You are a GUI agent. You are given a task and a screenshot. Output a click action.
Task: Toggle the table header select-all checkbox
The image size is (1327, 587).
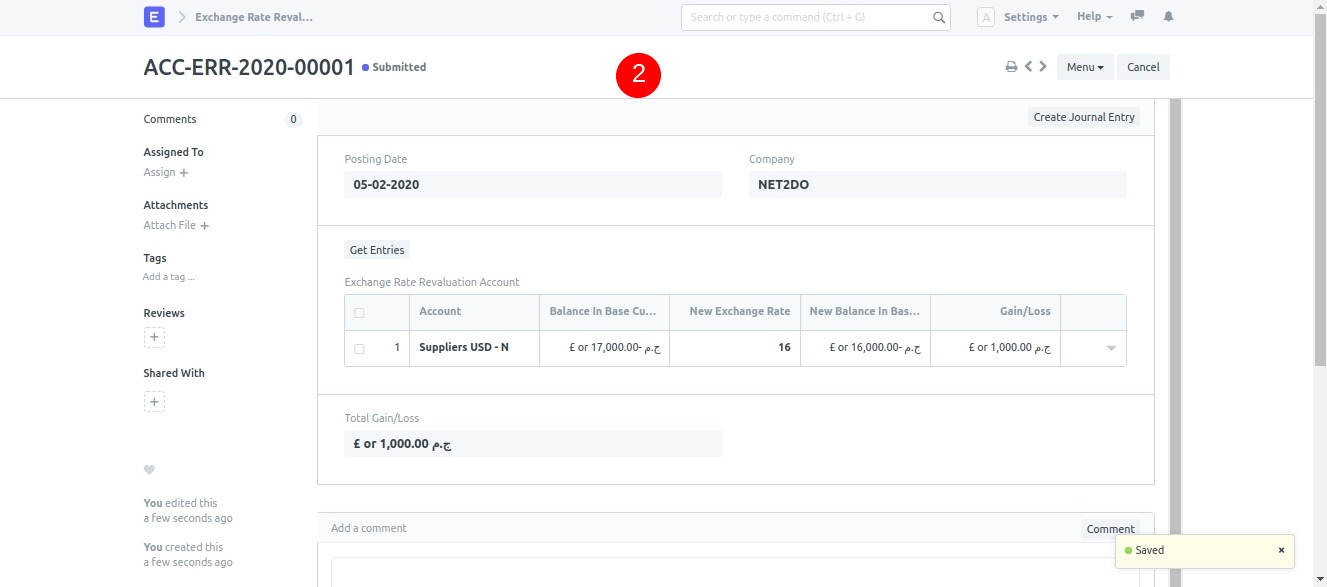(x=359, y=313)
